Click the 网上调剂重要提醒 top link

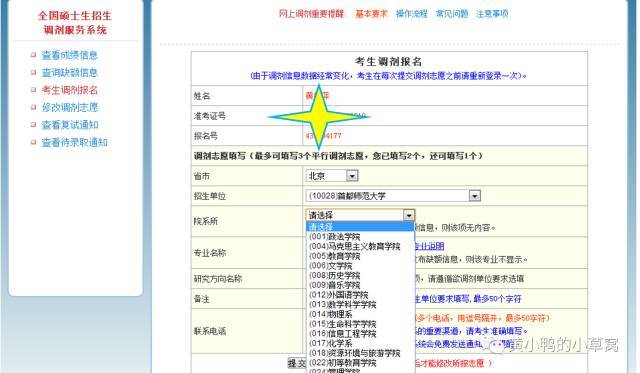point(311,14)
